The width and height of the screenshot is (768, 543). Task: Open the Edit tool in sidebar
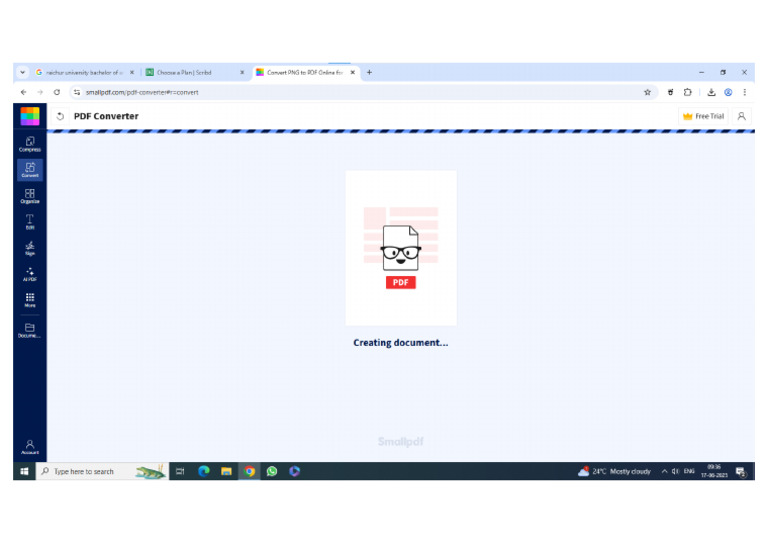30,222
